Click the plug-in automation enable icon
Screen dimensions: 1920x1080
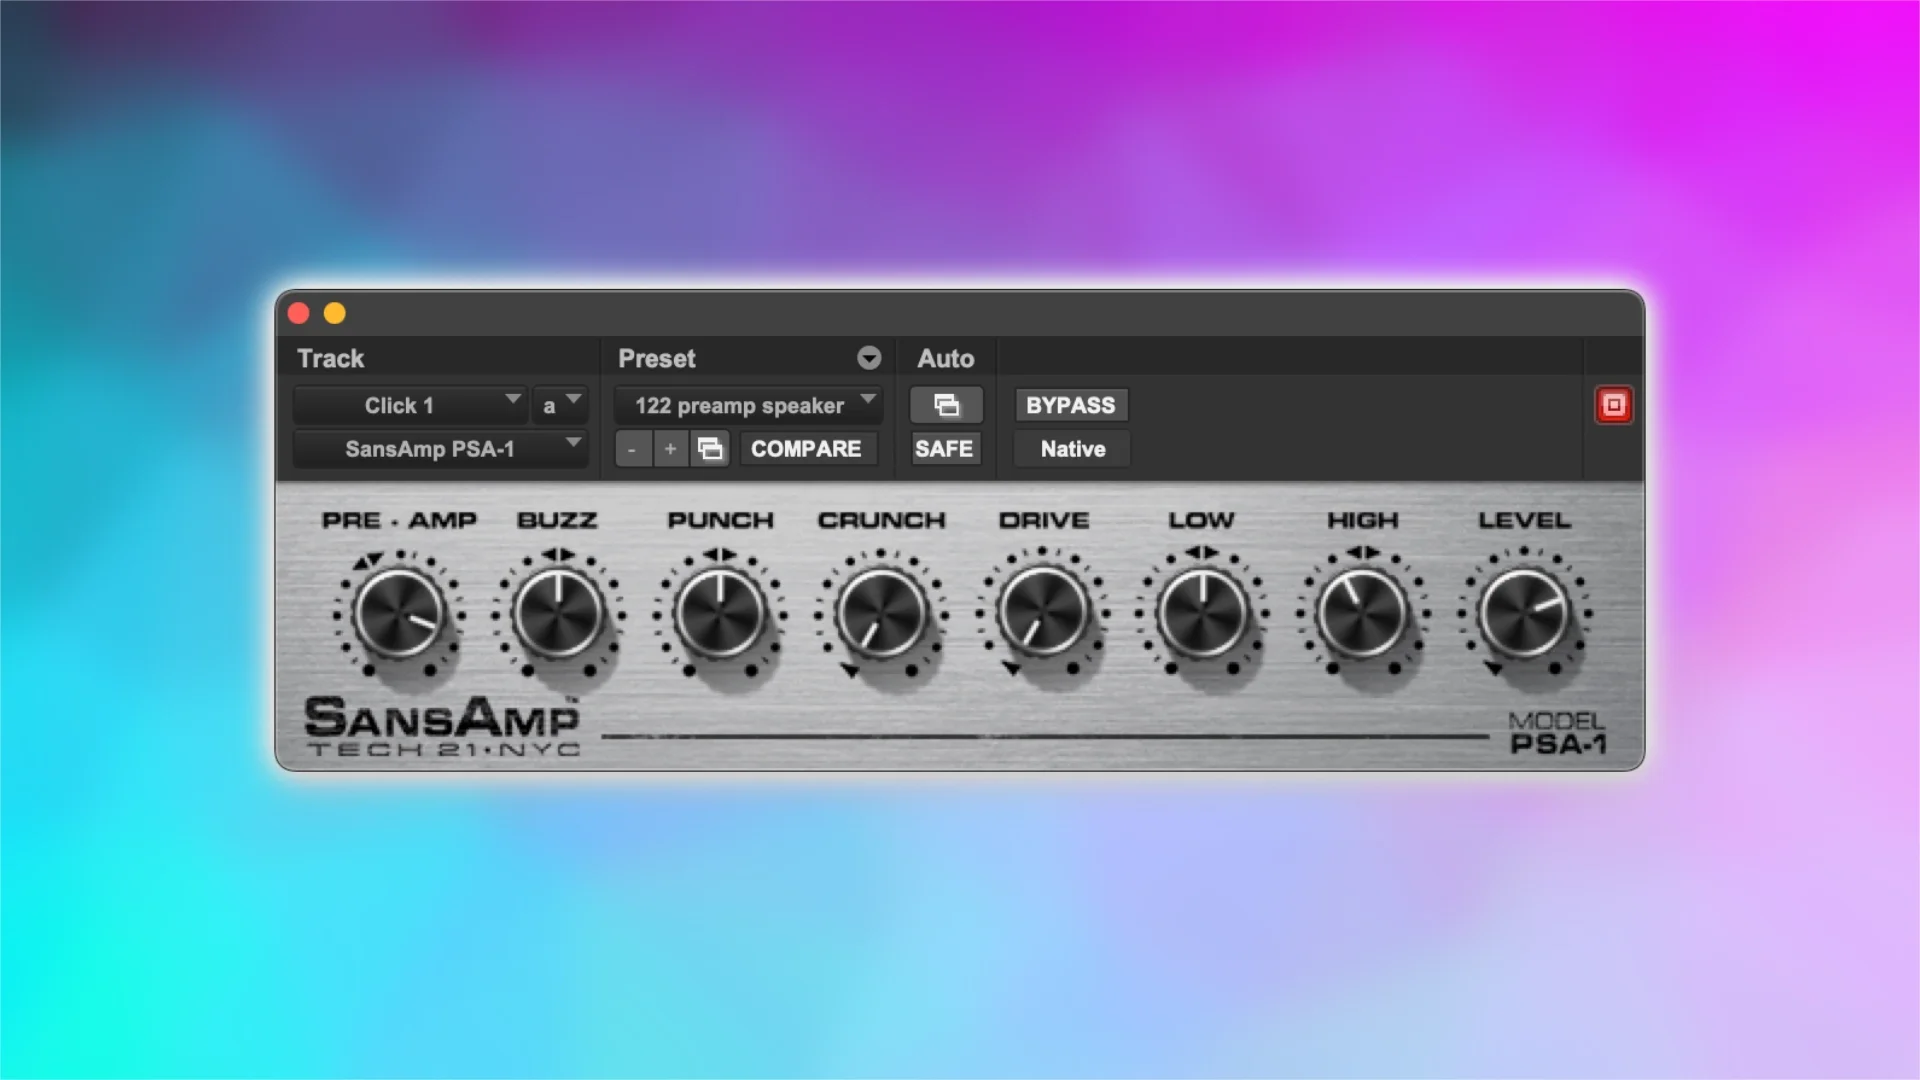click(945, 405)
